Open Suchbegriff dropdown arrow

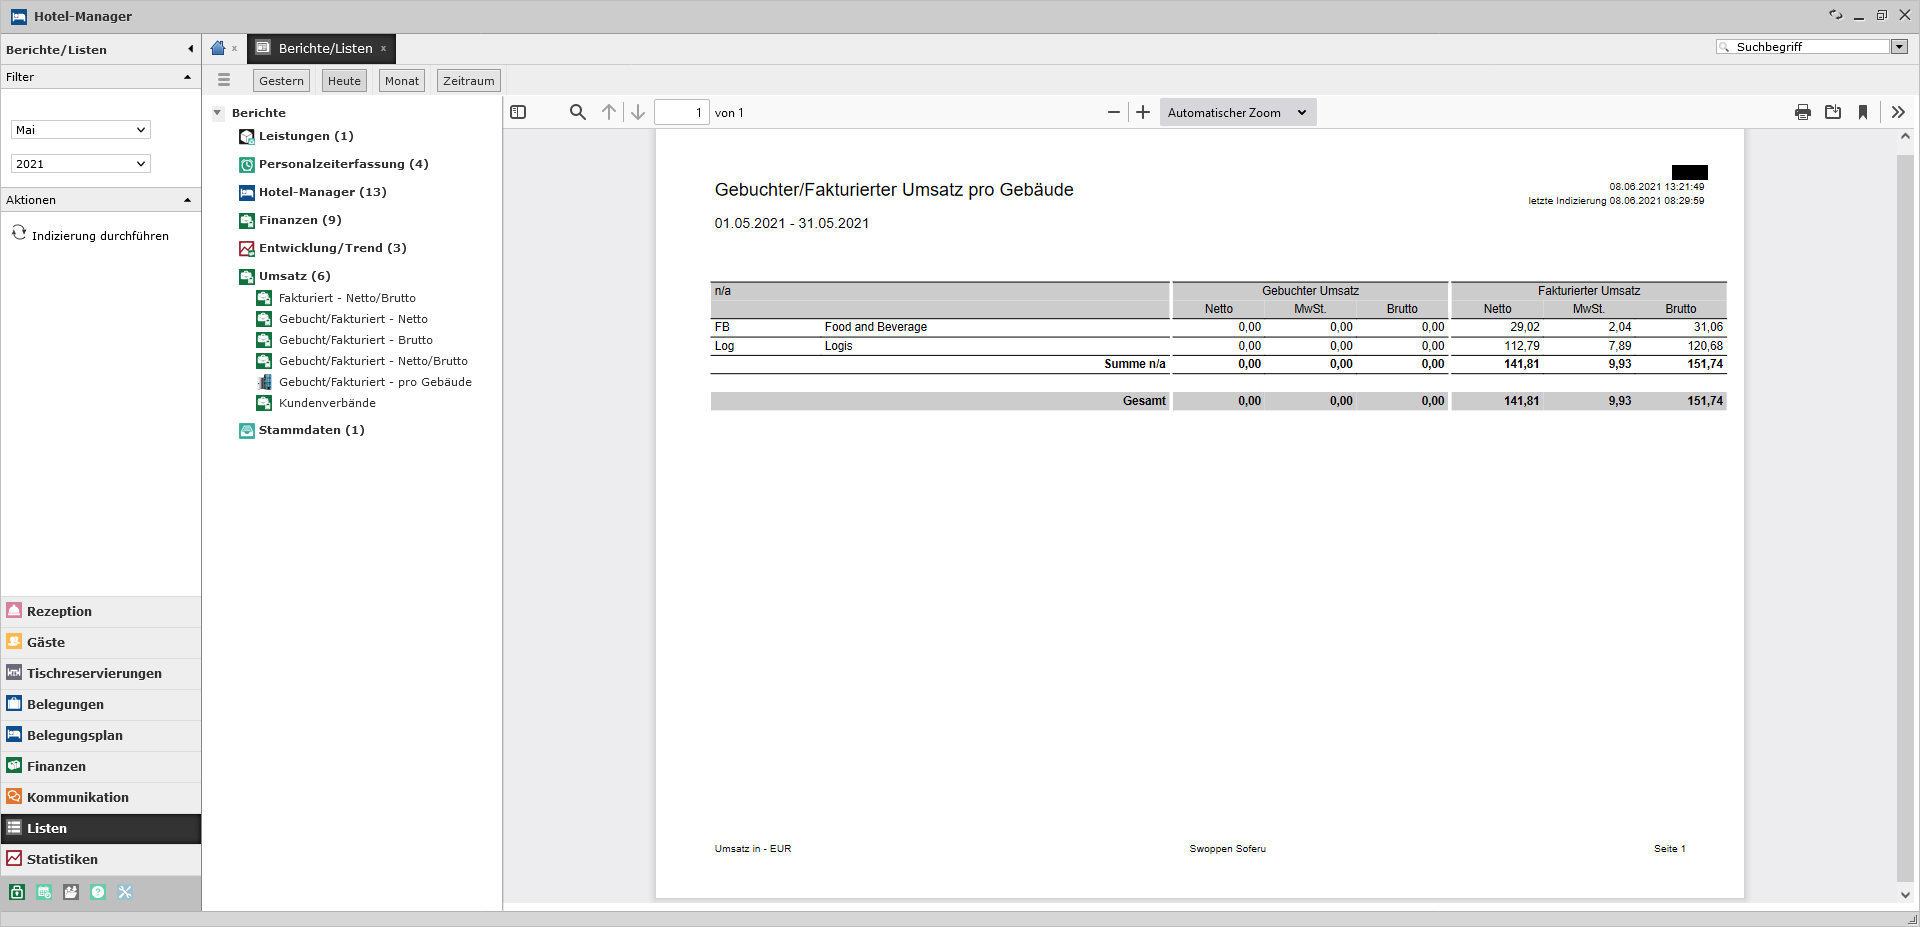[1899, 47]
